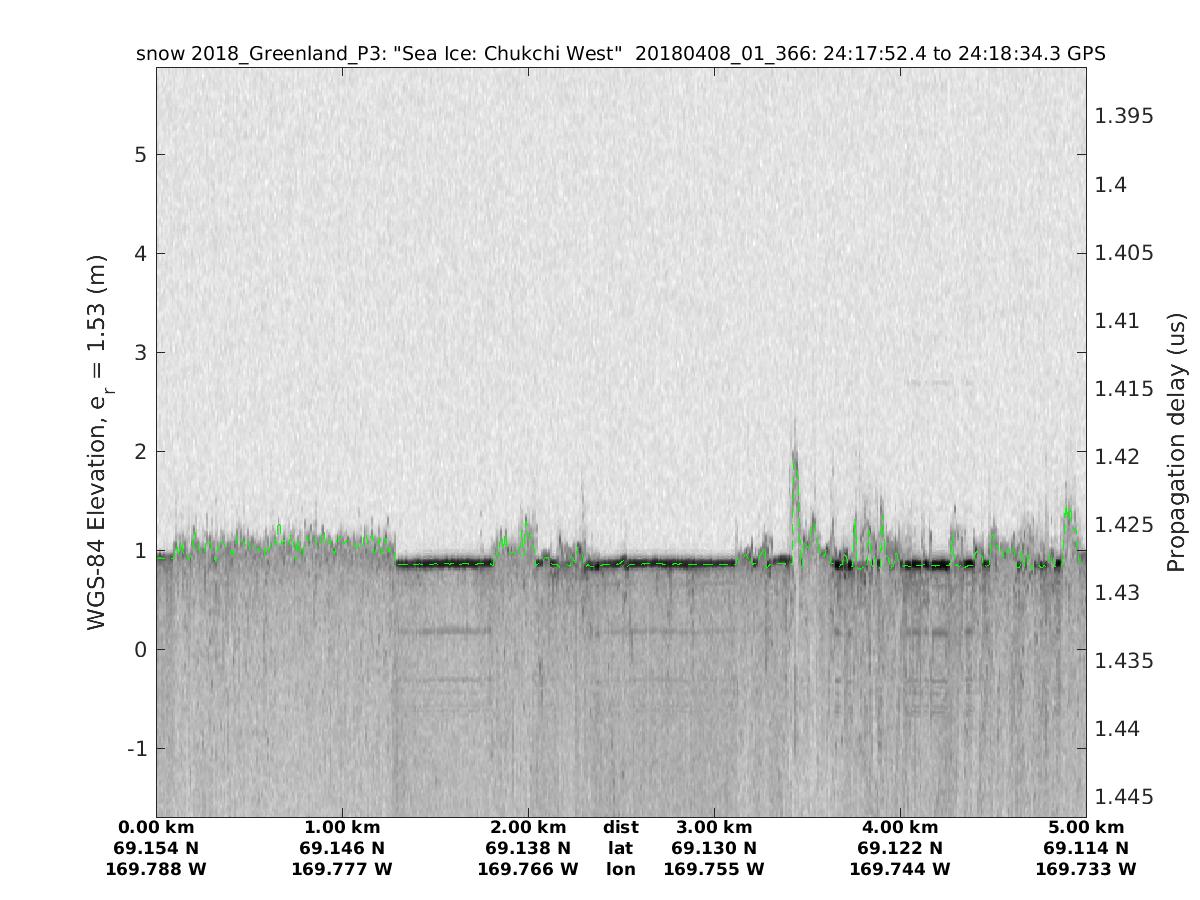This screenshot has width=1200, height=900.
Task: Select the 1.00 km distance tick label
Action: [x=342, y=827]
